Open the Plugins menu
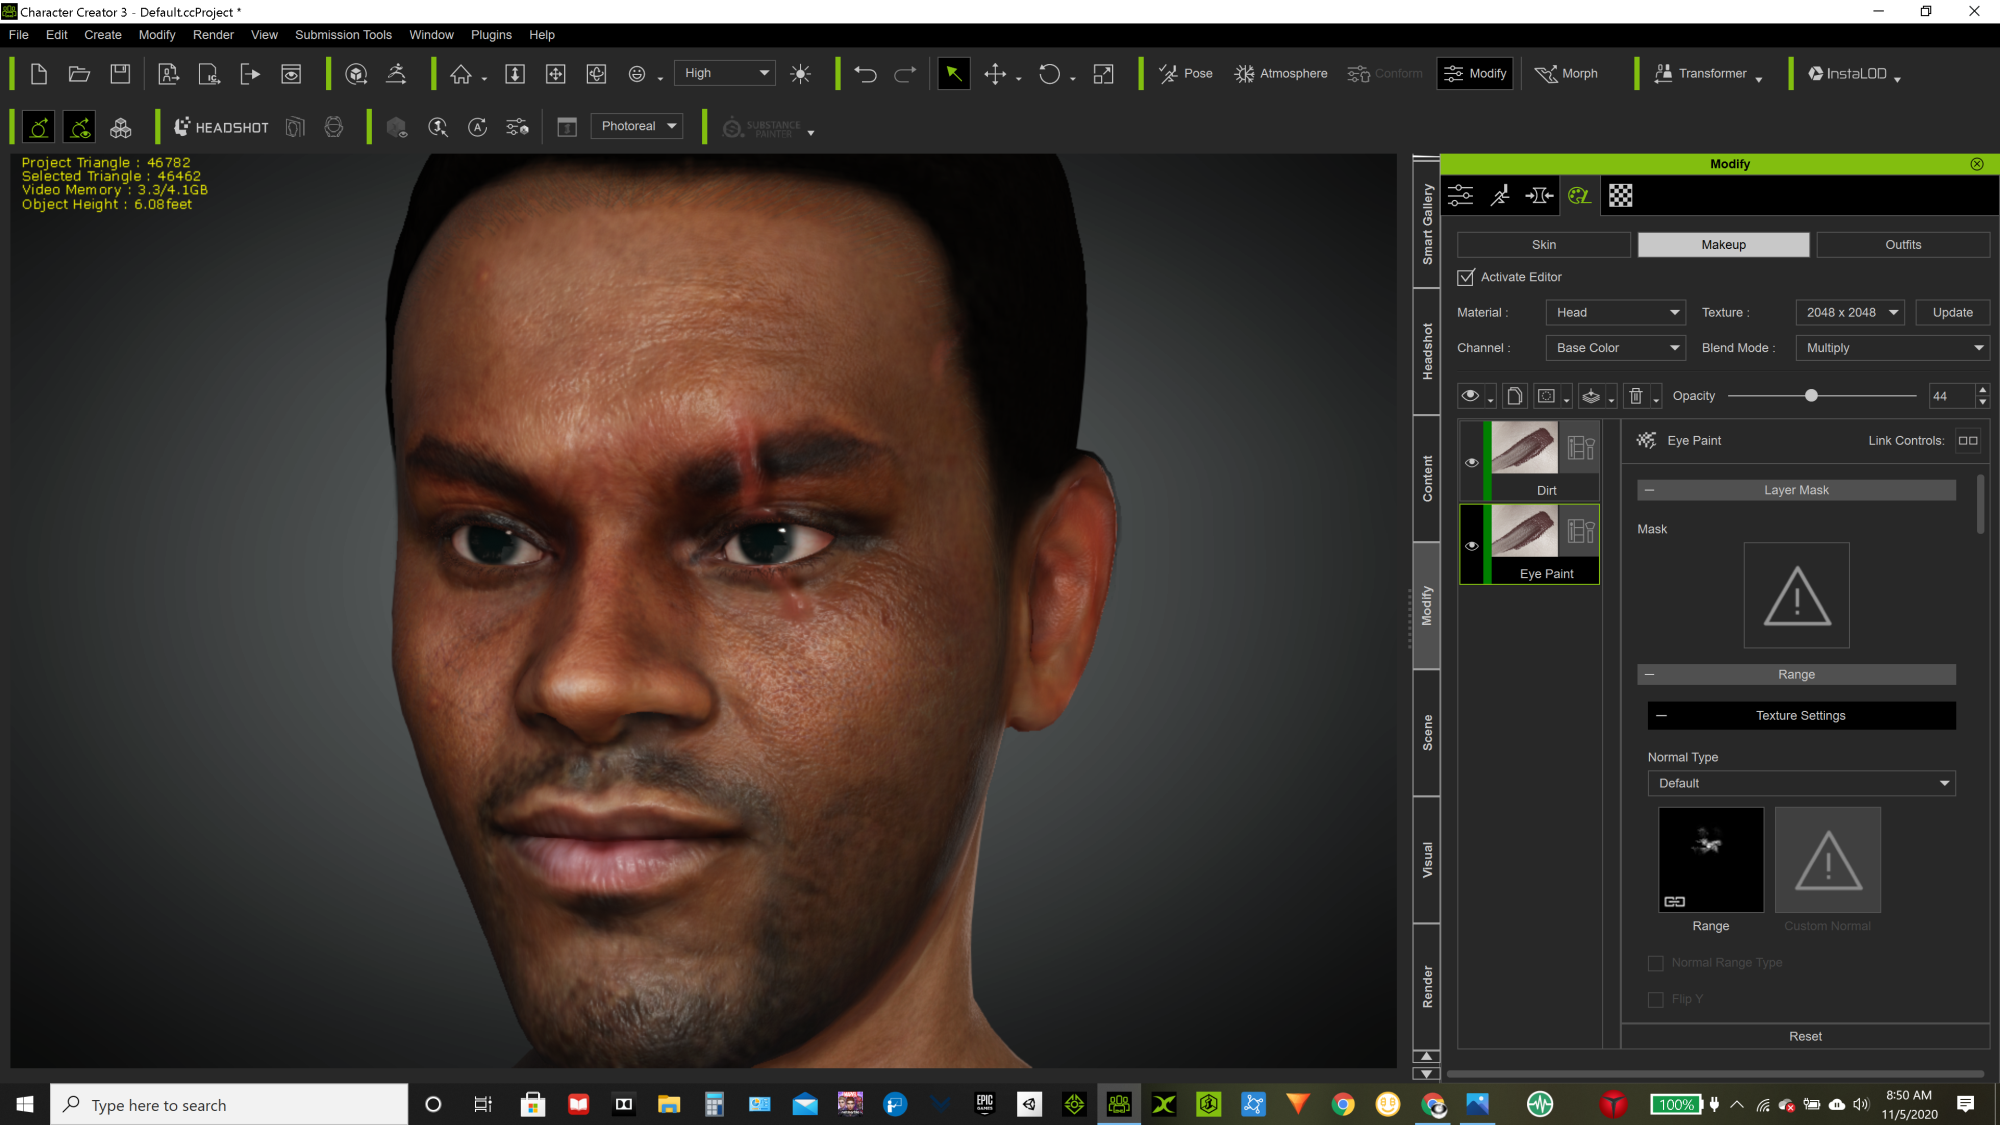The image size is (2000, 1125). (491, 35)
